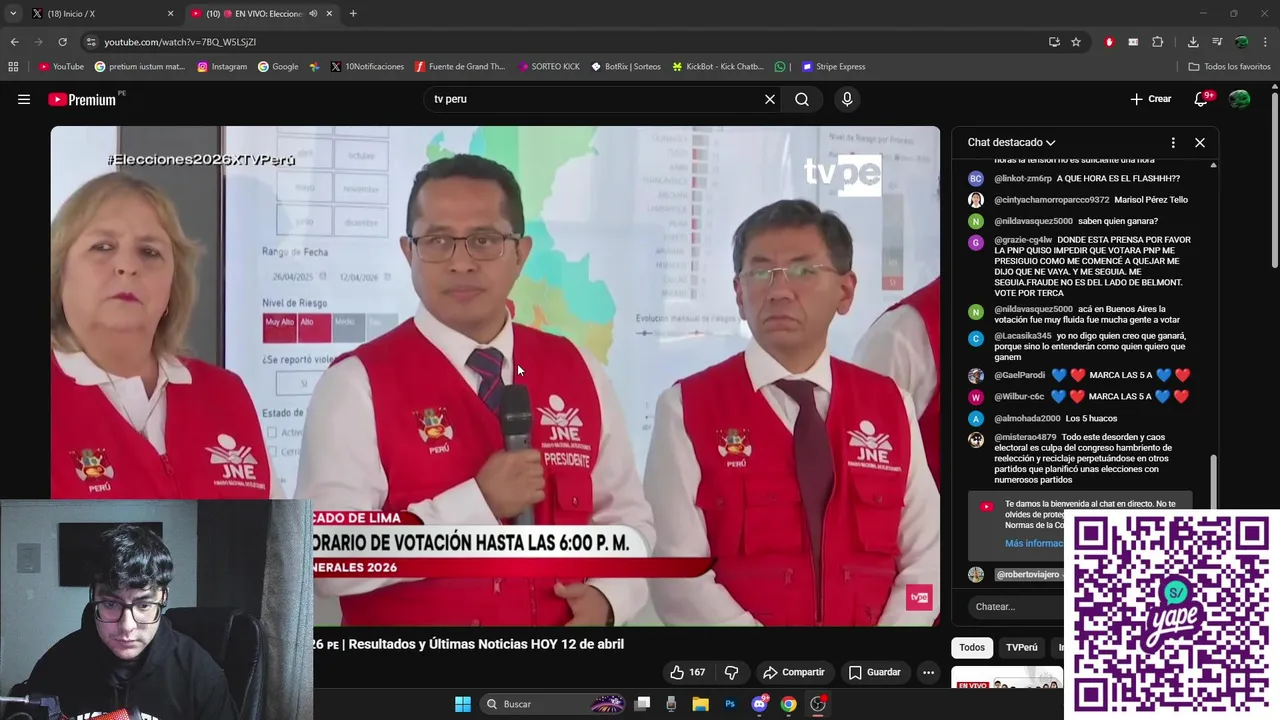1280x720 pixels.
Task: Dislike the video with thumbs-down
Action: coord(731,672)
